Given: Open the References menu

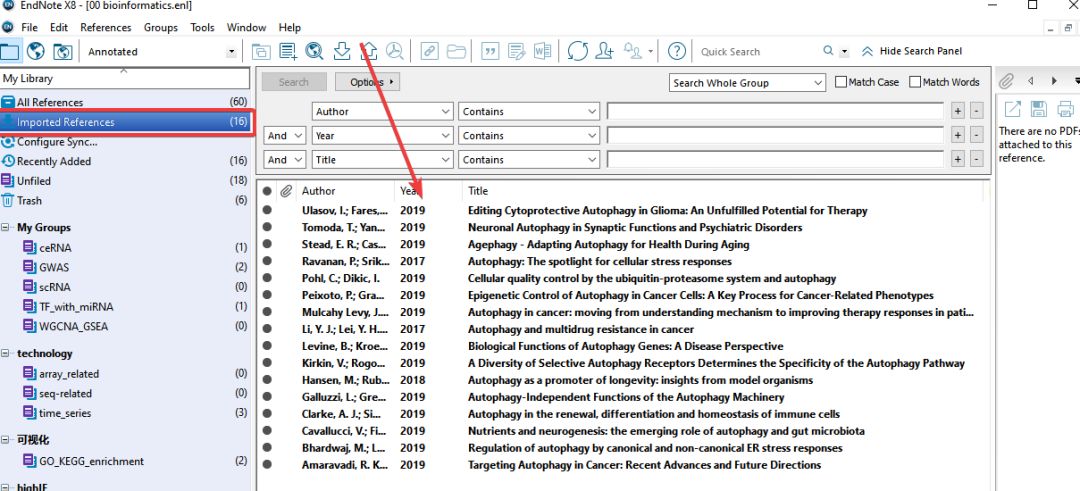Looking at the screenshot, I should coord(105,28).
